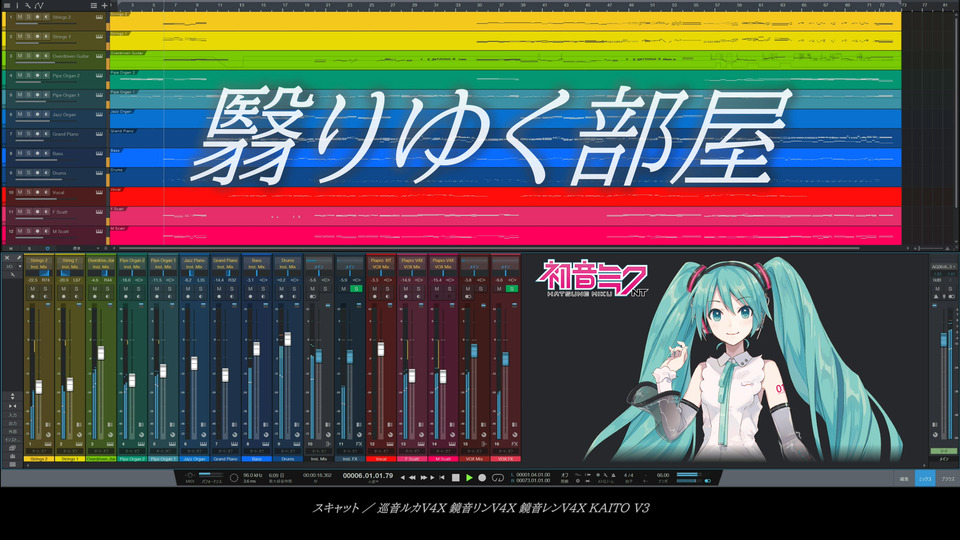
Task: Open the track list menu icon
Action: [x=7, y=6]
